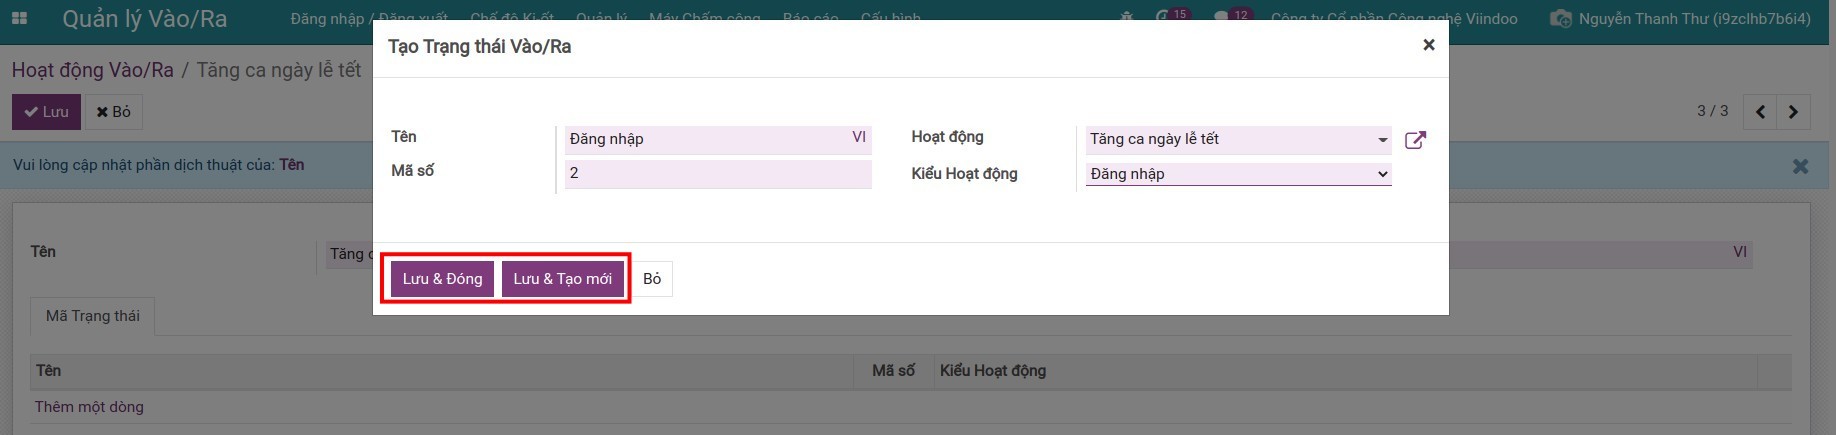Go to previous record arrow
The height and width of the screenshot is (435, 1836).
(1760, 111)
